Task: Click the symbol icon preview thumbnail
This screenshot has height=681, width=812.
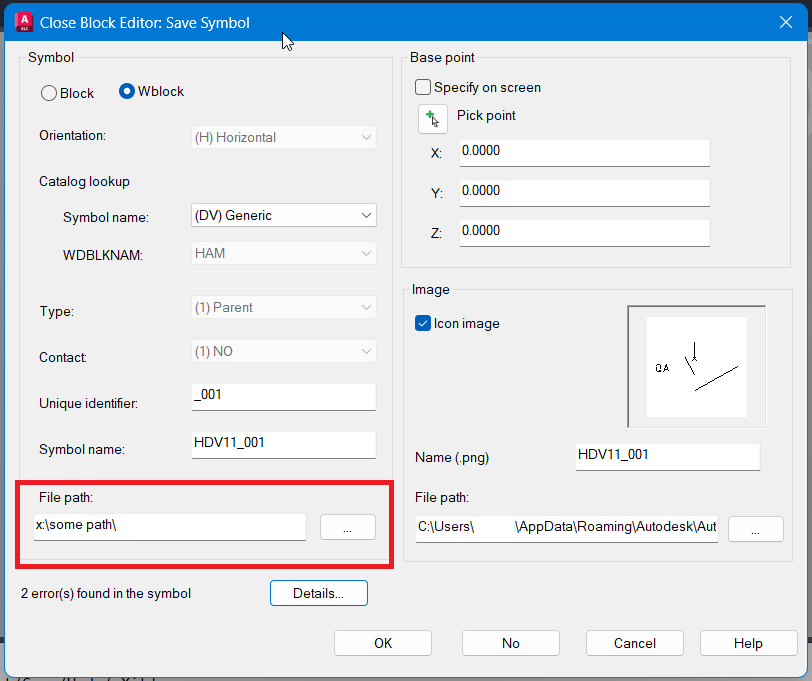Action: point(696,366)
